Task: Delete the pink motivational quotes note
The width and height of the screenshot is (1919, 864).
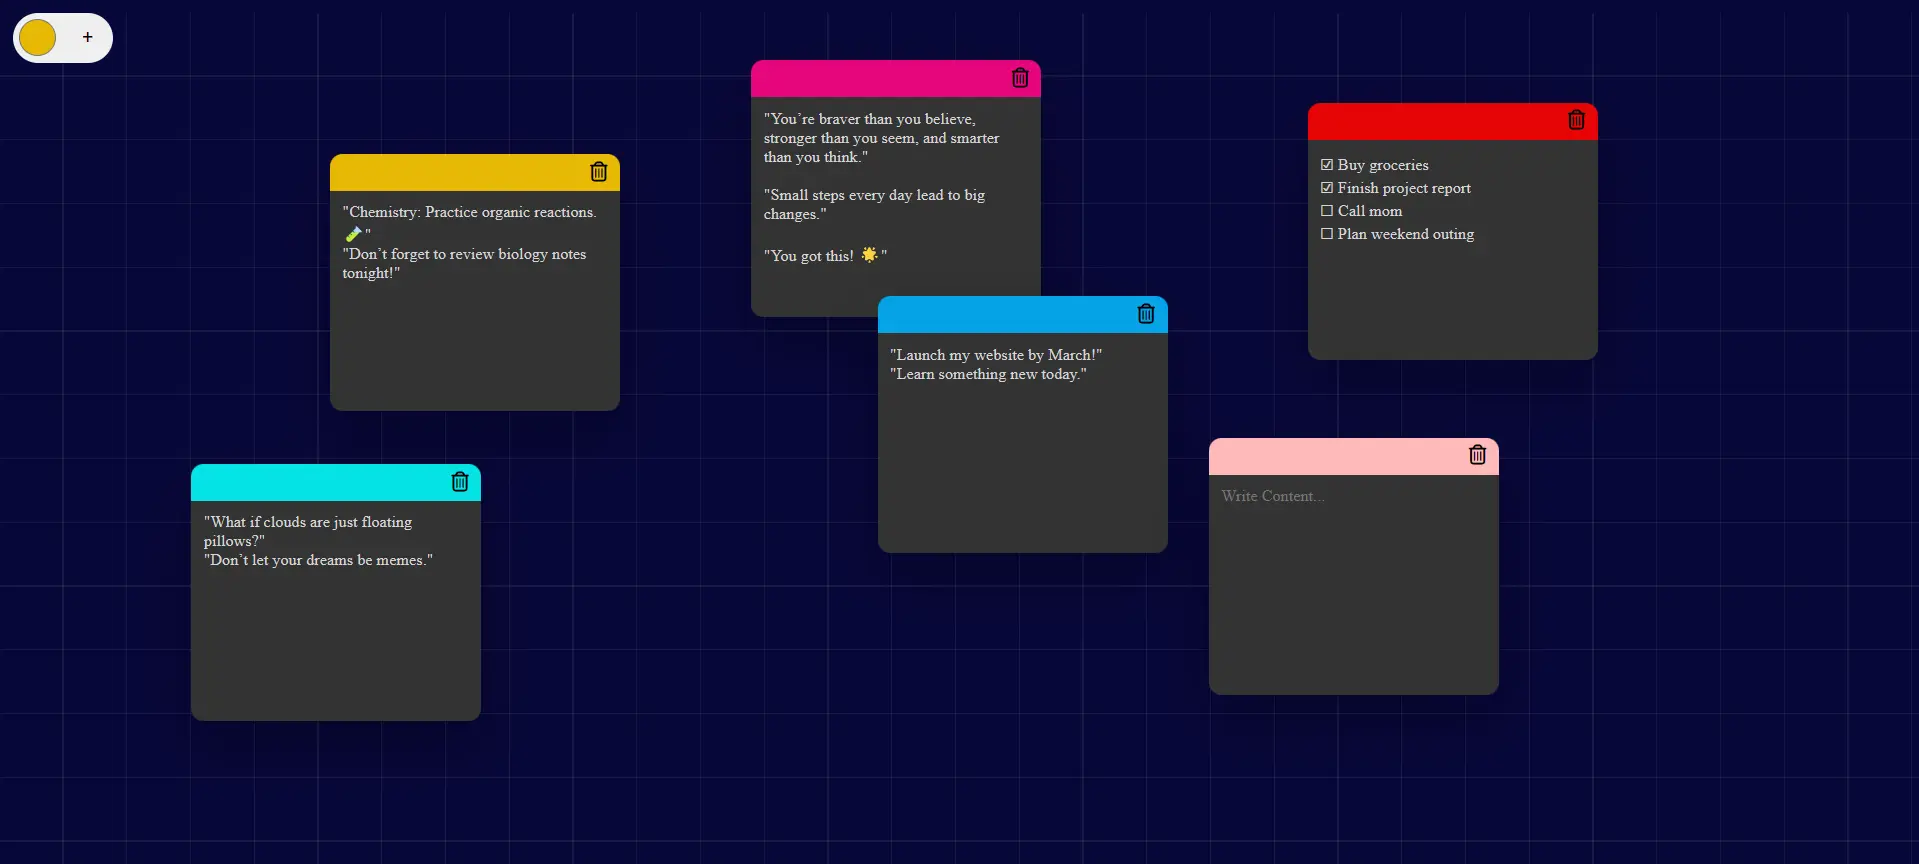Action: pyautogui.click(x=1019, y=78)
